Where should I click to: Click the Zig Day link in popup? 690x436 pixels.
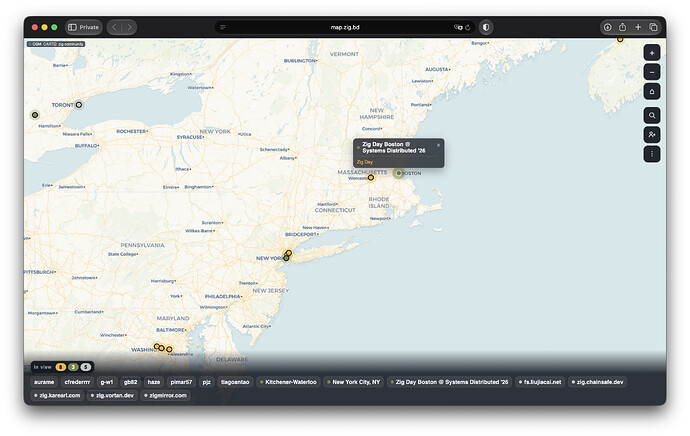365,162
